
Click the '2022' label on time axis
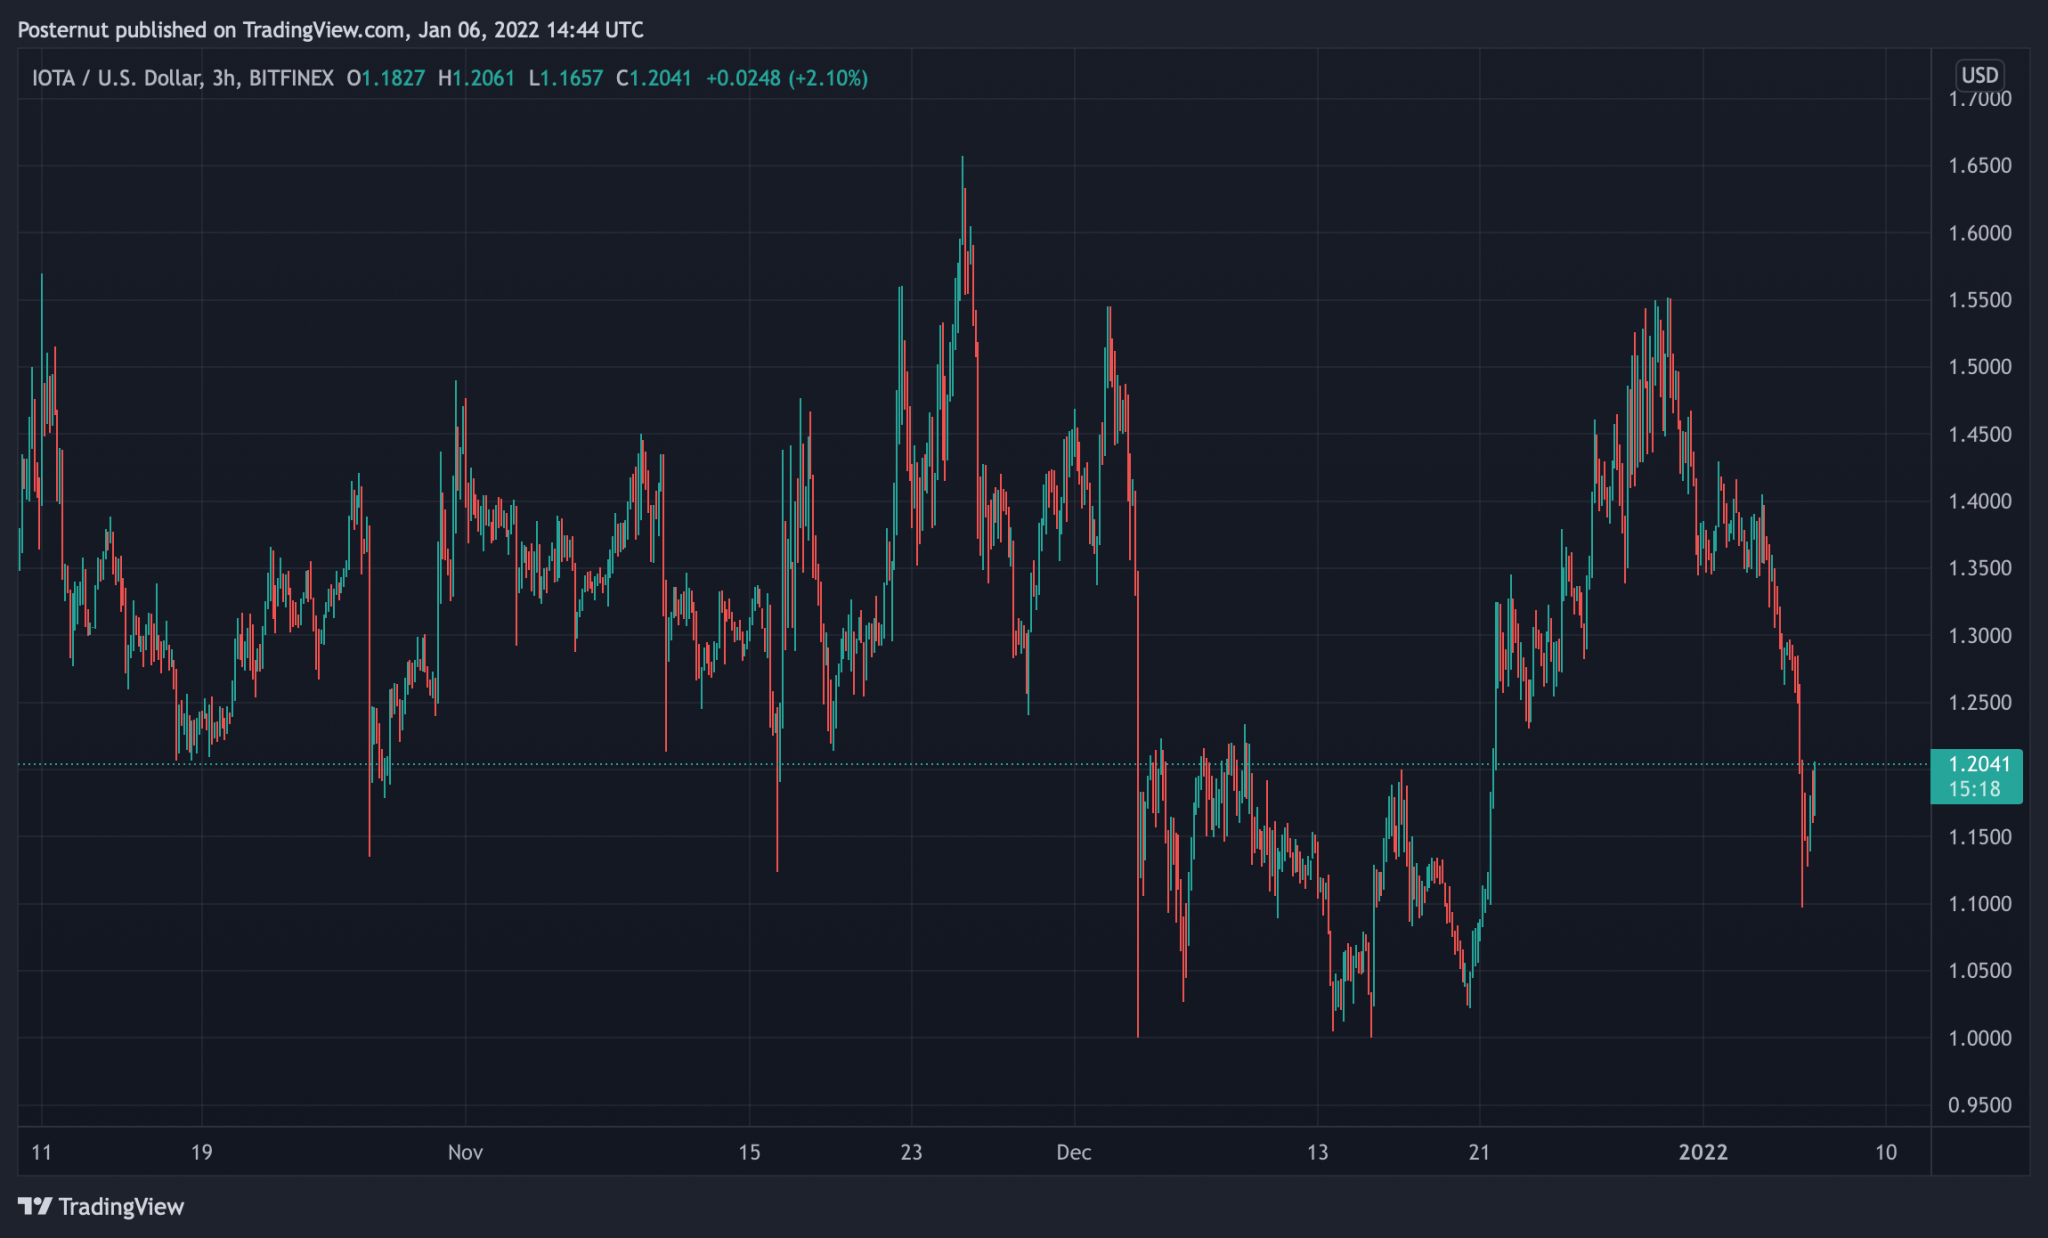1703,1152
